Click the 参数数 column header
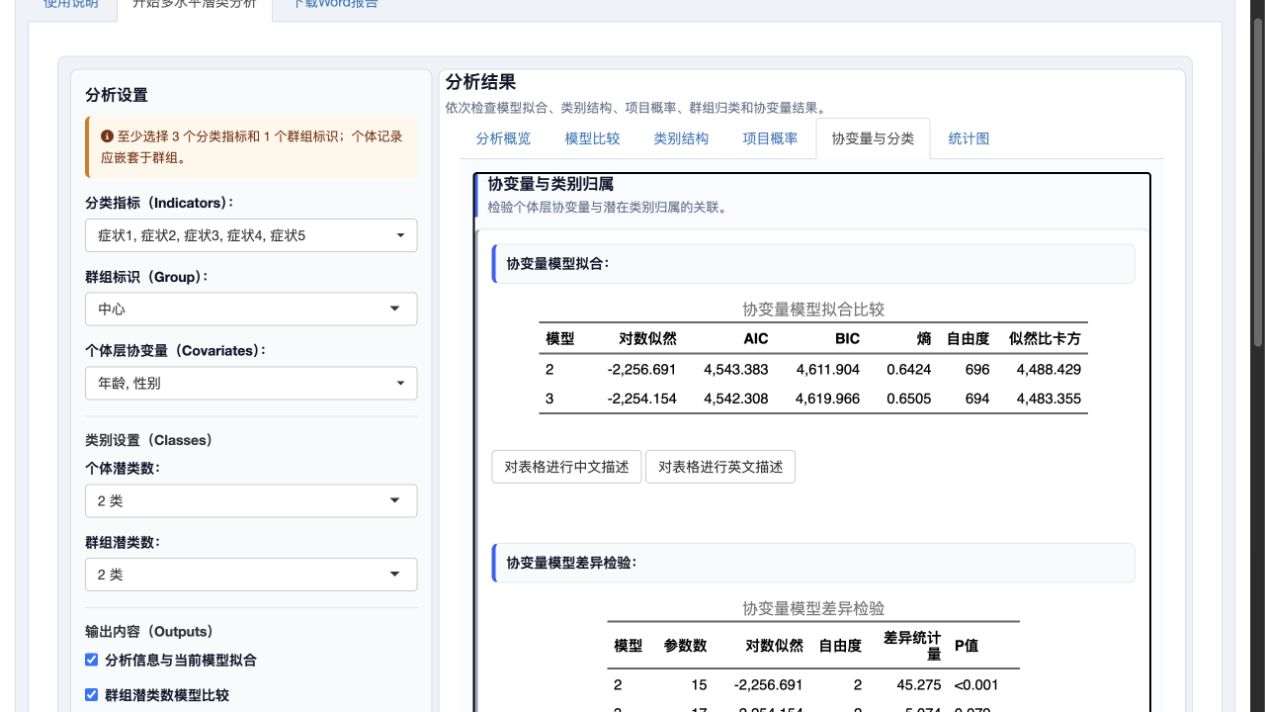The width and height of the screenshot is (1265, 712). (685, 646)
